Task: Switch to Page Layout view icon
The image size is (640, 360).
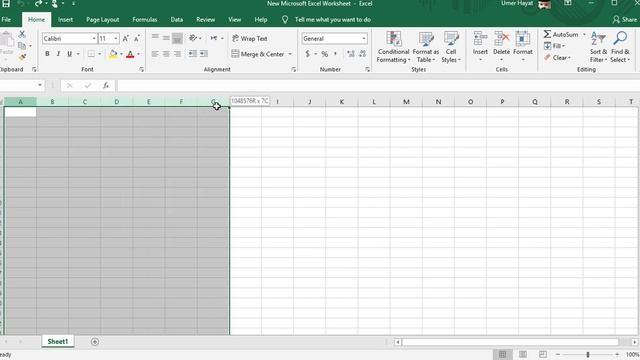Action: pyautogui.click(x=523, y=354)
